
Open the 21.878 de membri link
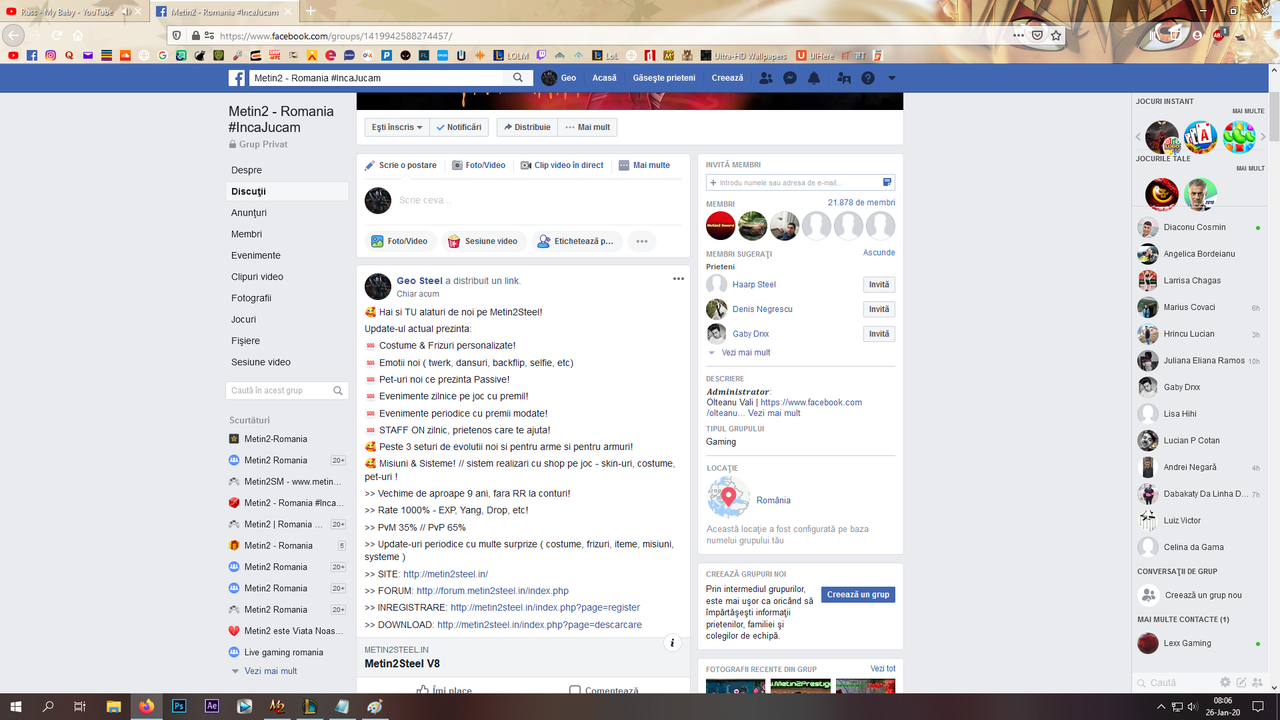click(861, 202)
